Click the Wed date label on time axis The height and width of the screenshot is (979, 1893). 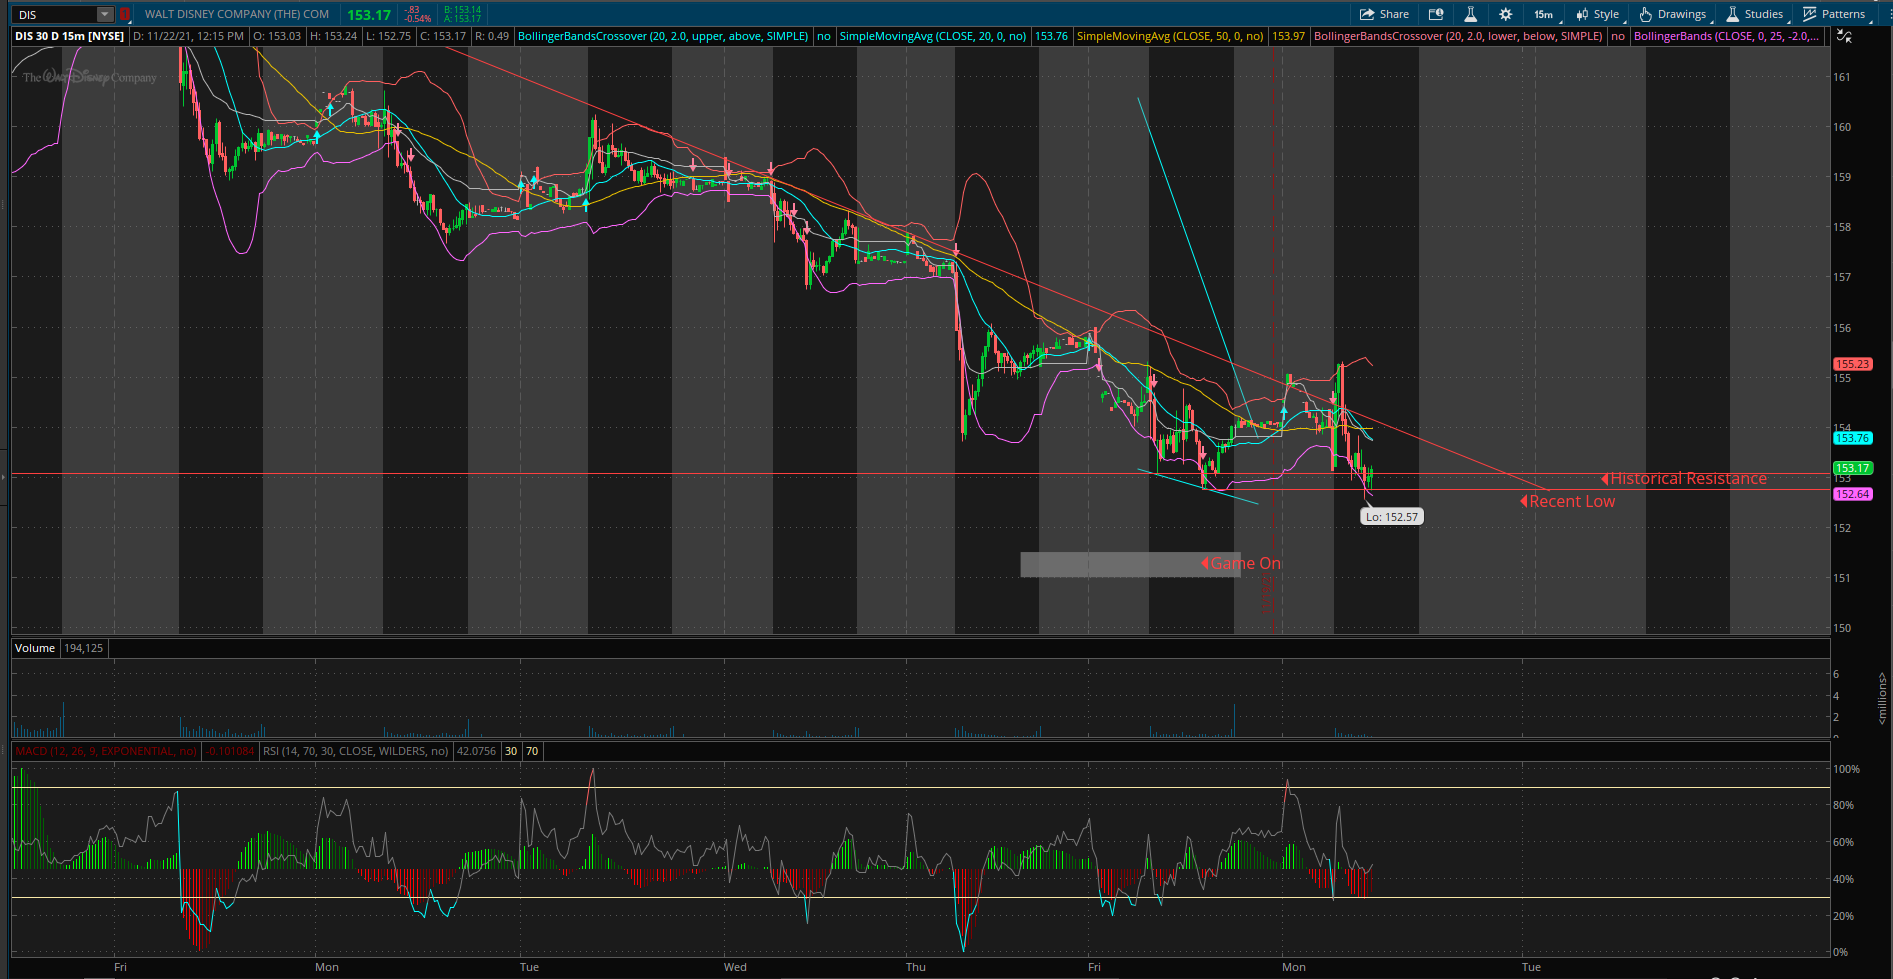tap(735, 967)
